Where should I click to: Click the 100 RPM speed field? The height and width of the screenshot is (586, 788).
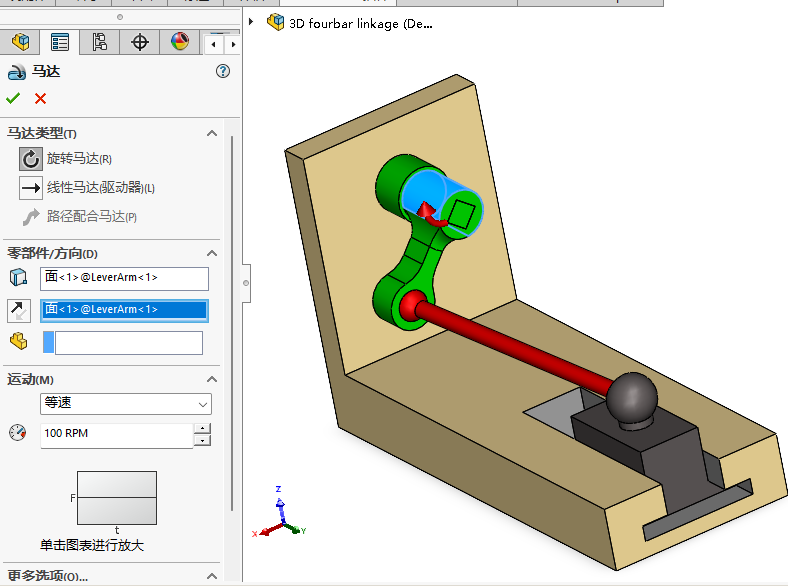(115, 434)
